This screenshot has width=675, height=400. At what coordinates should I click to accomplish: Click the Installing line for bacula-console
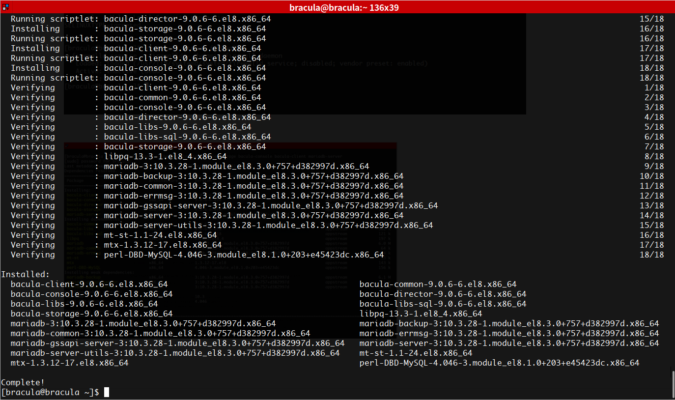338,68
